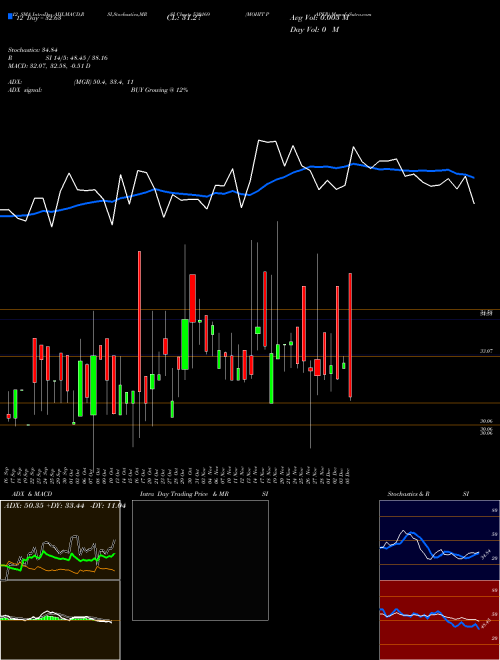Screen dimensions: 500x660
Task: Click the '12 Day = 32.63' SMA legend text
Action: [x=38, y=18]
